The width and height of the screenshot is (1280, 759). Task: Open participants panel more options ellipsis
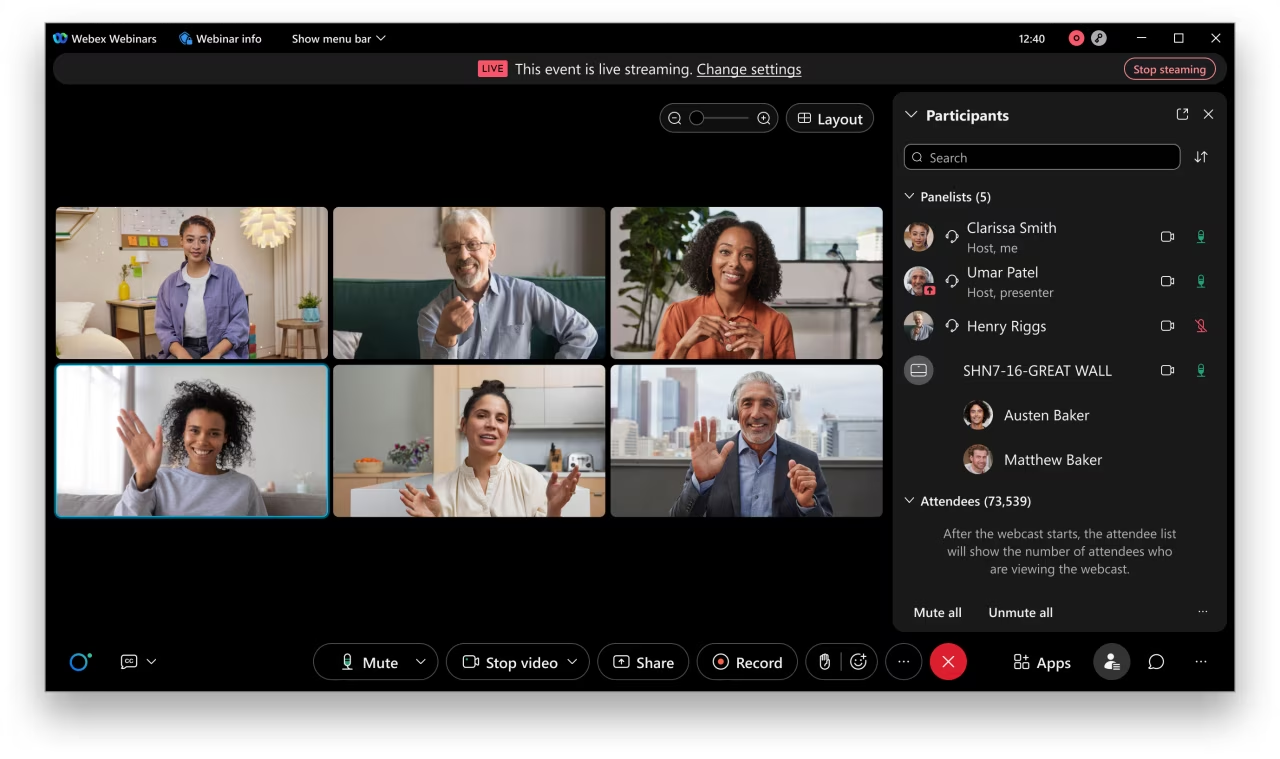[x=1202, y=612]
